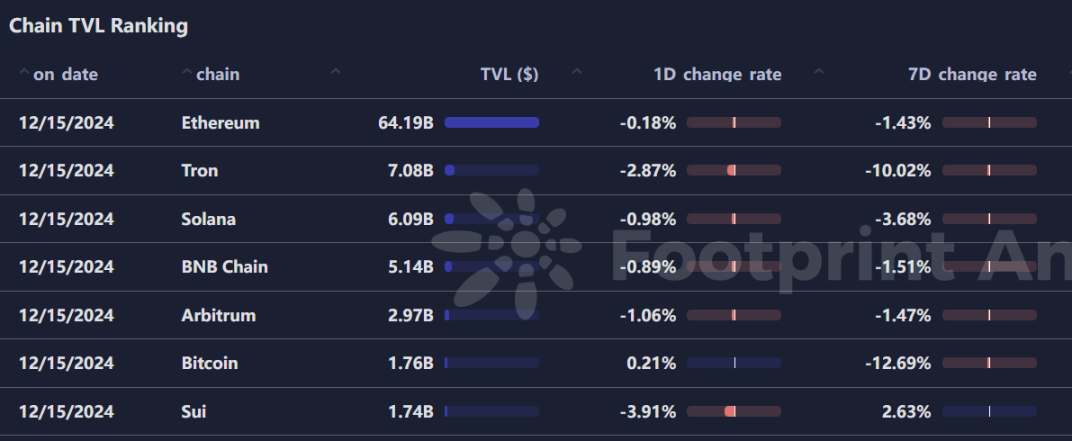The image size is (1072, 441).
Task: Click sort arrow left of TVL ($)
Action: [x=336, y=70]
